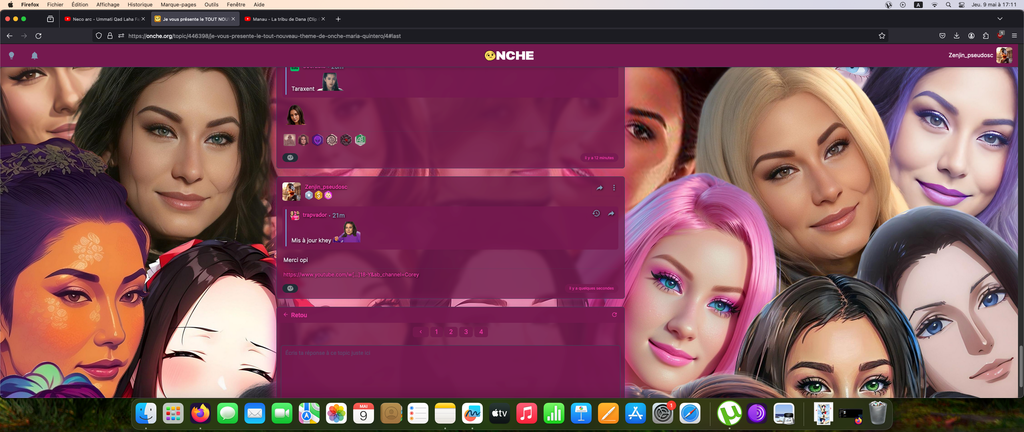Bookmark this page with the star icon
The image size is (1024, 432).
point(882,35)
